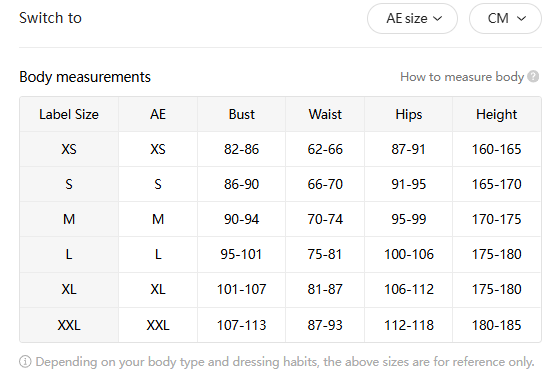Click the question mark help icon
Image resolution: width=558 pixels, height=389 pixels.
coord(533,77)
